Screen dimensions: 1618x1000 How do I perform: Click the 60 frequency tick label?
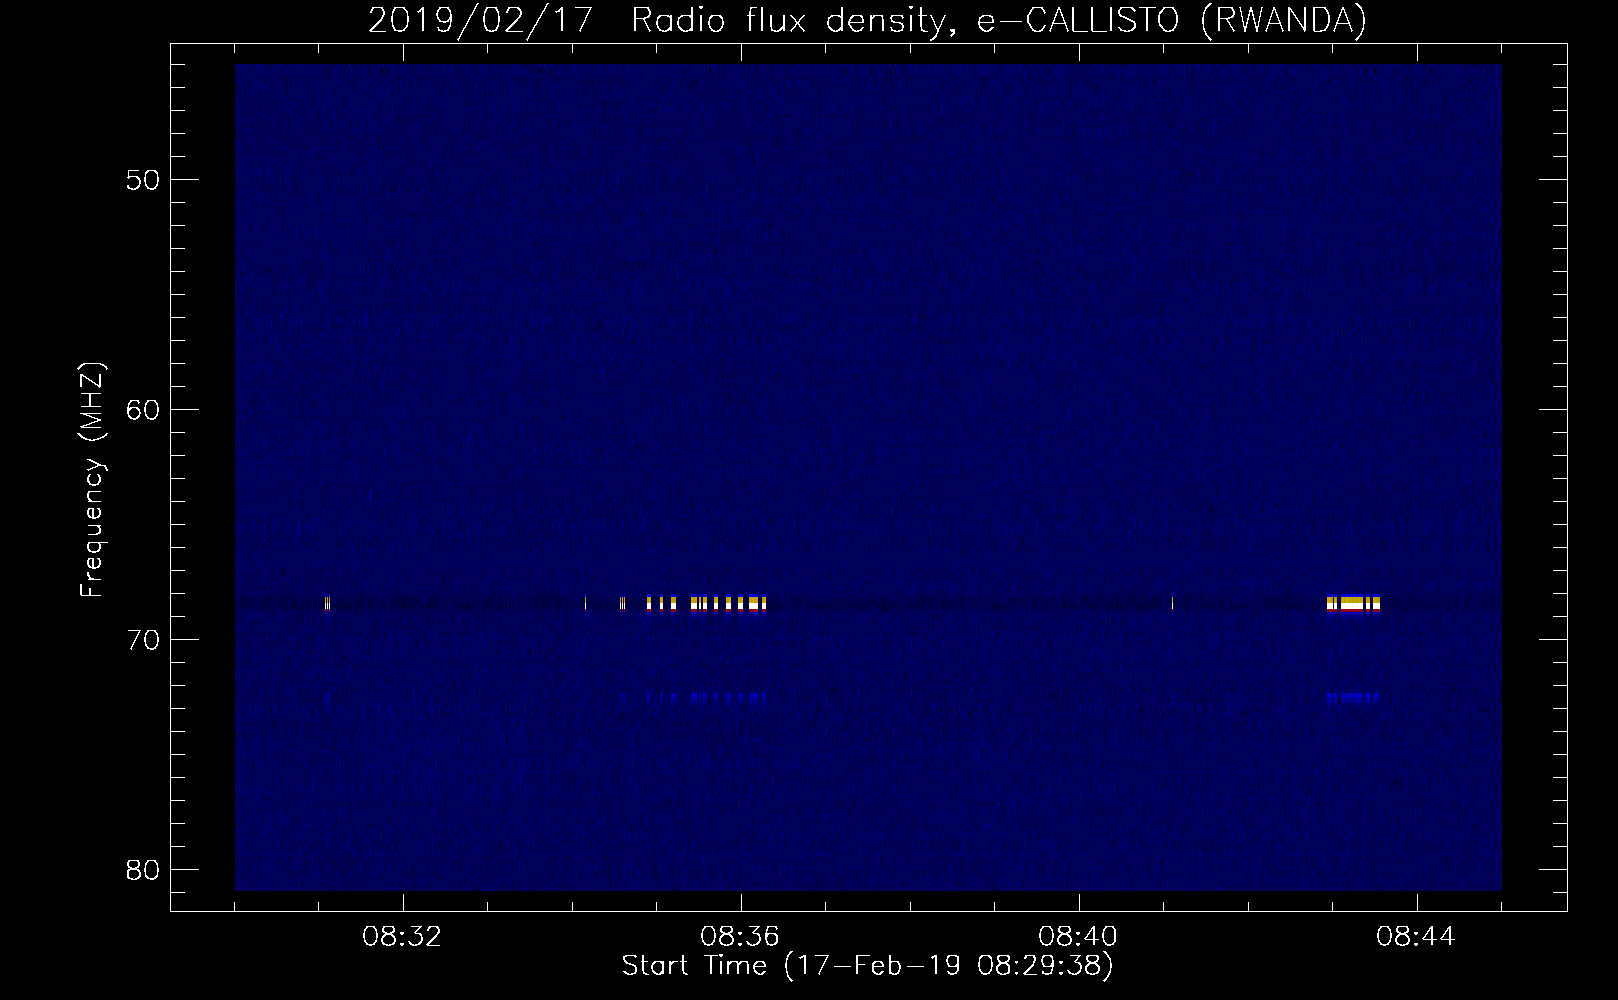143,410
